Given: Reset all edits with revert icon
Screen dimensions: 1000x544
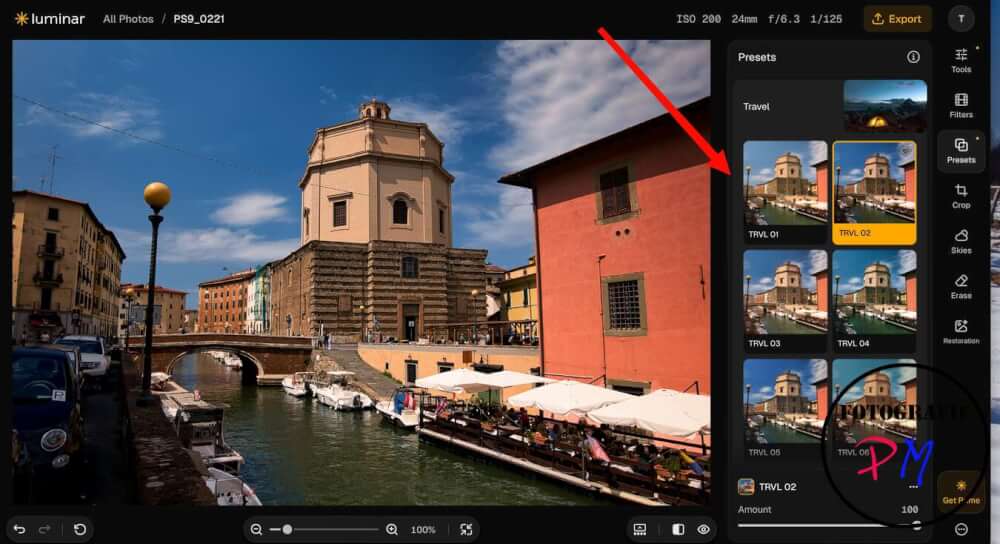Looking at the screenshot, I should coord(80,529).
